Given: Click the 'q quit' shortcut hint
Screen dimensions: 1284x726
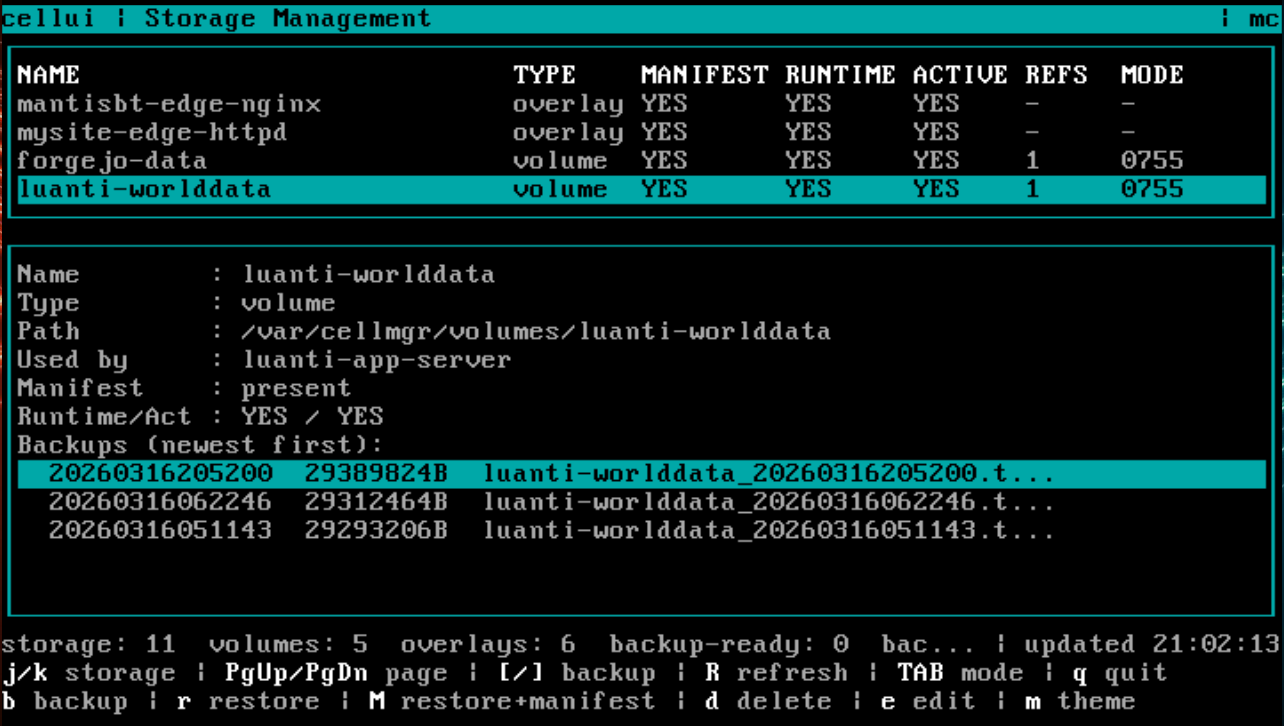Looking at the screenshot, I should [1120, 673].
